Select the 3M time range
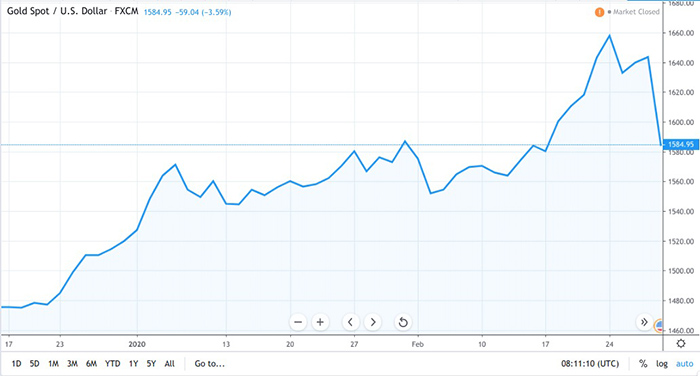 (x=72, y=364)
